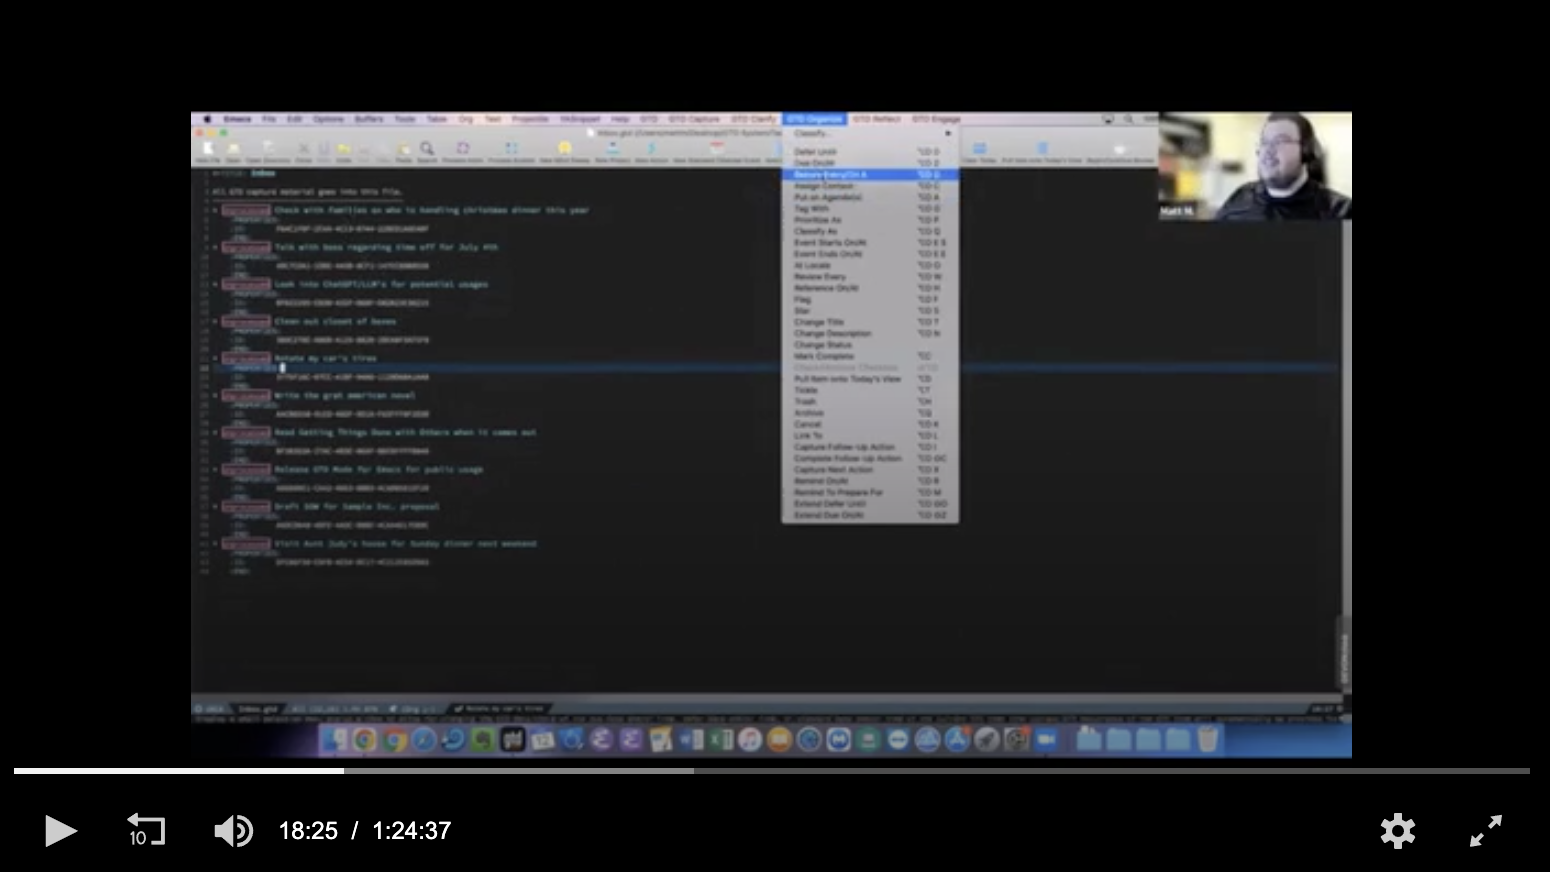Choose Mark Complete from the menu
This screenshot has height=872, width=1550.
[824, 356]
